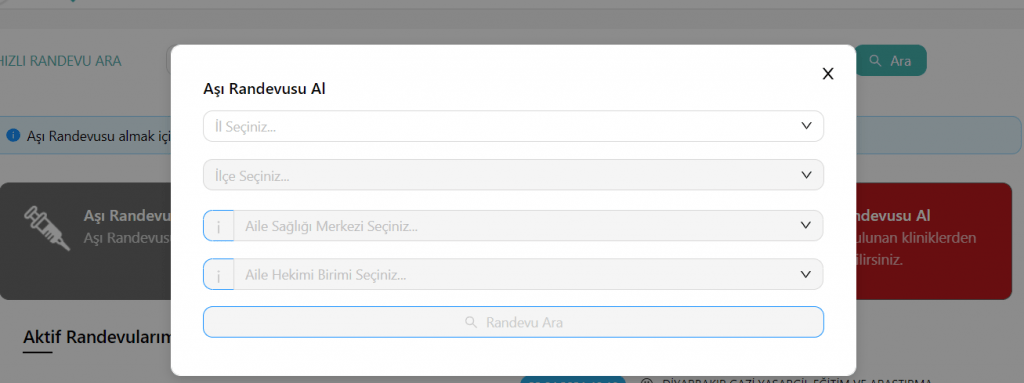
Task: Click the İlçe Seçiniz placeholder text
Action: click(252, 176)
